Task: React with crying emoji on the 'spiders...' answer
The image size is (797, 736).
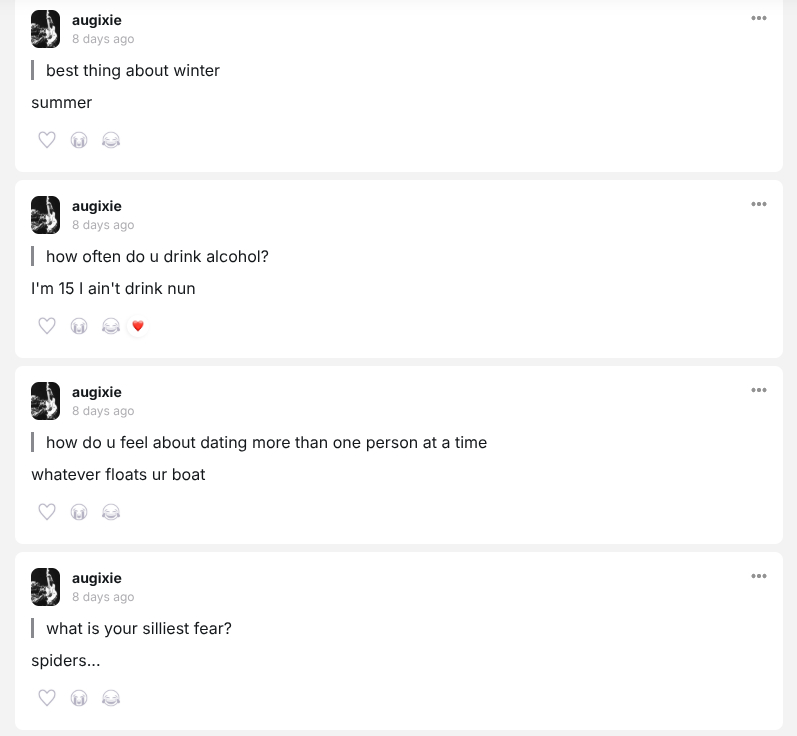Action: (x=79, y=698)
